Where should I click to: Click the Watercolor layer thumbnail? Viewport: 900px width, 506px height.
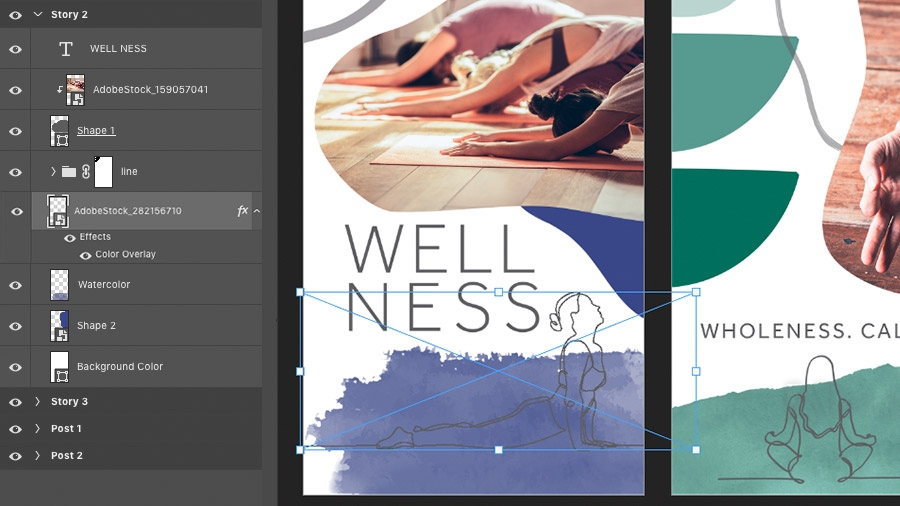pos(59,285)
